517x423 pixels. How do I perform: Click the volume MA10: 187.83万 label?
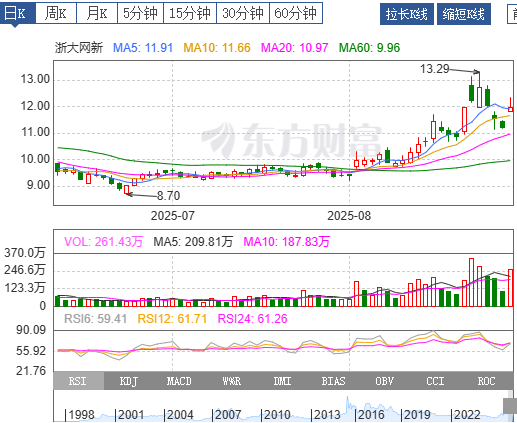click(x=287, y=242)
